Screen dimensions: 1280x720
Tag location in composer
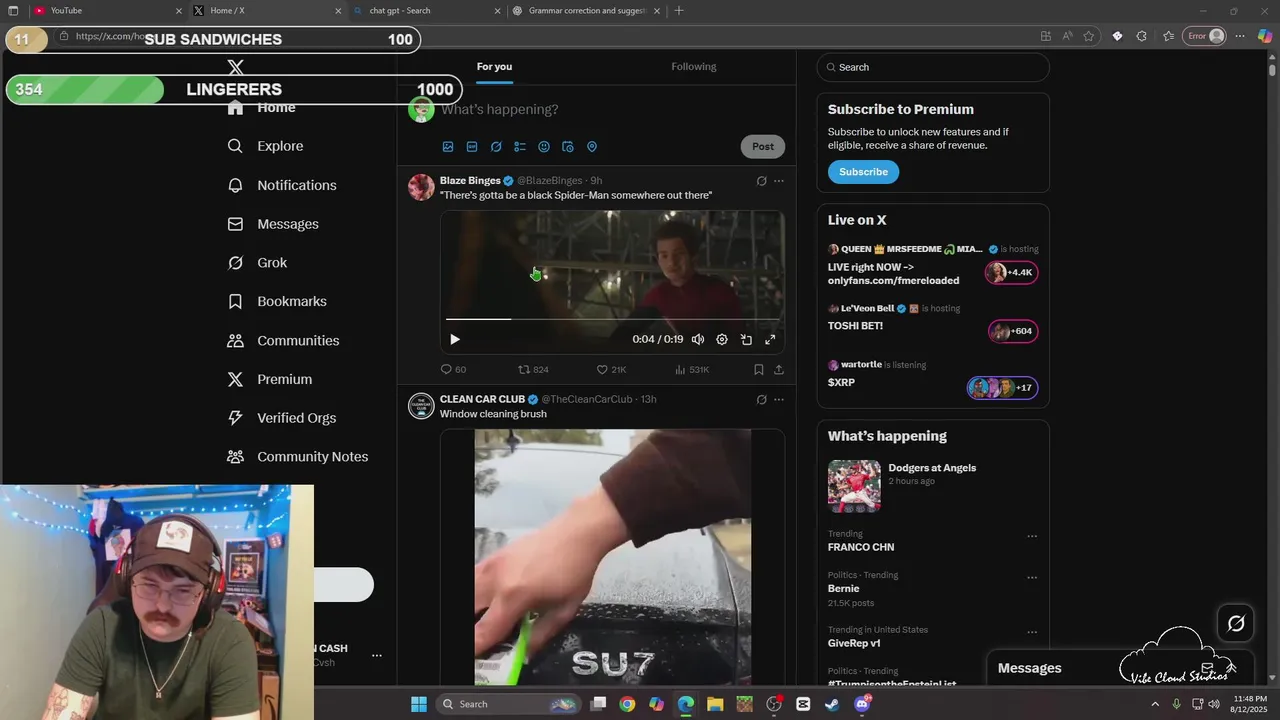(x=592, y=147)
